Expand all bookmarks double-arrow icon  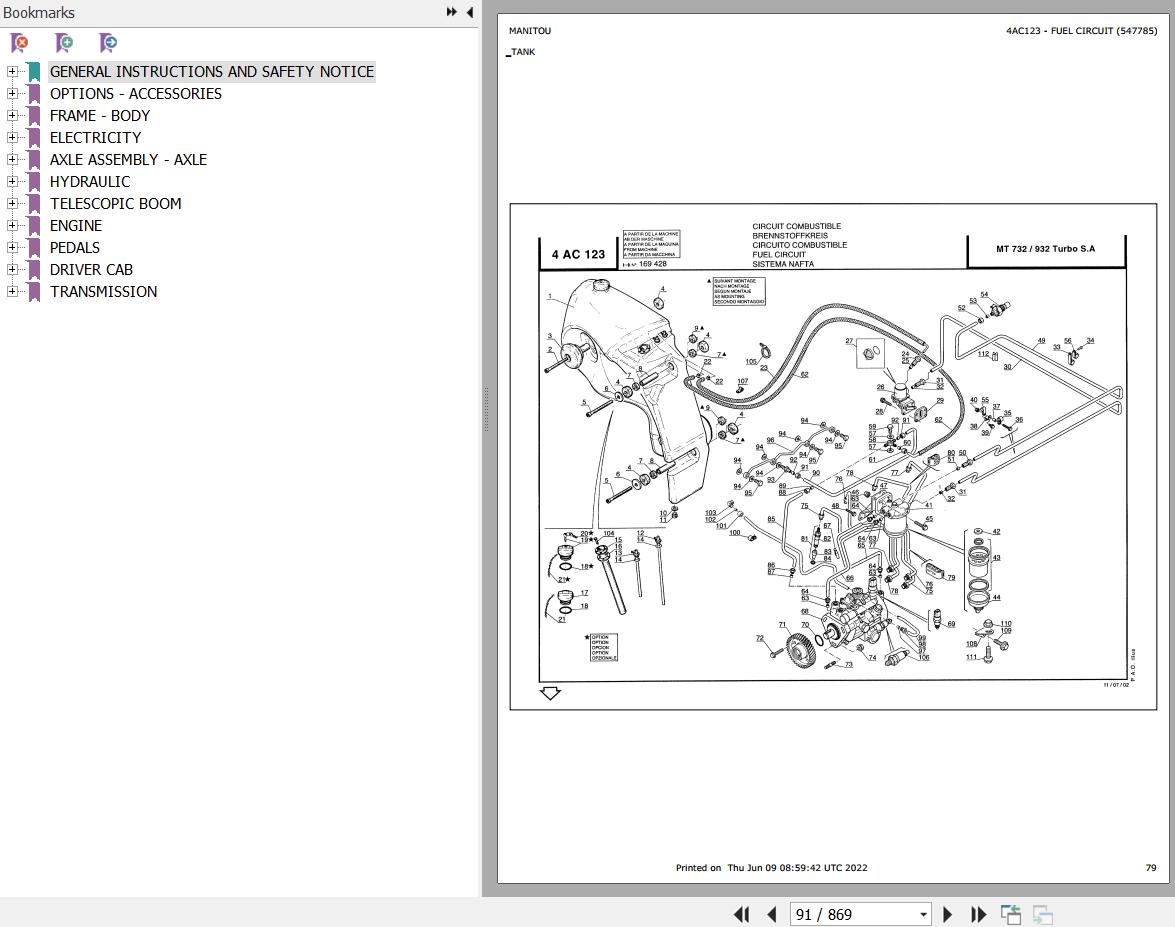tap(451, 12)
